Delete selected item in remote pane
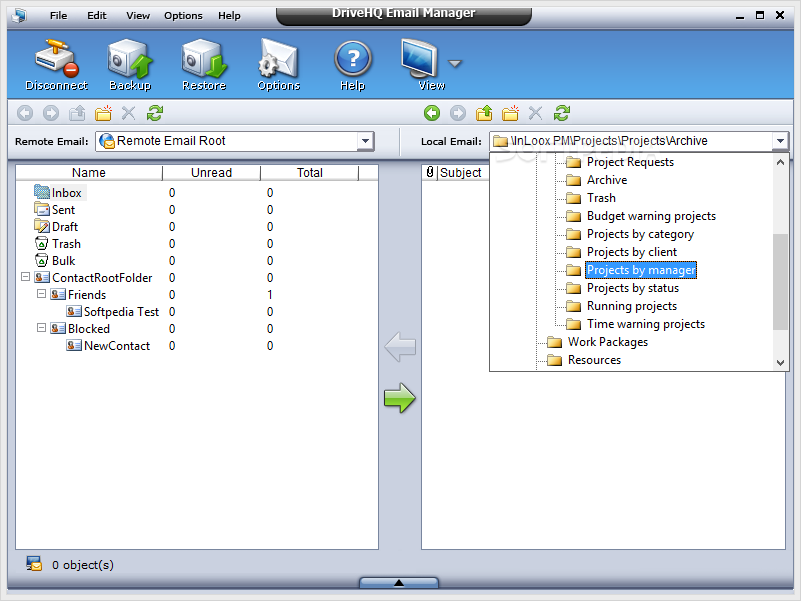 129,113
